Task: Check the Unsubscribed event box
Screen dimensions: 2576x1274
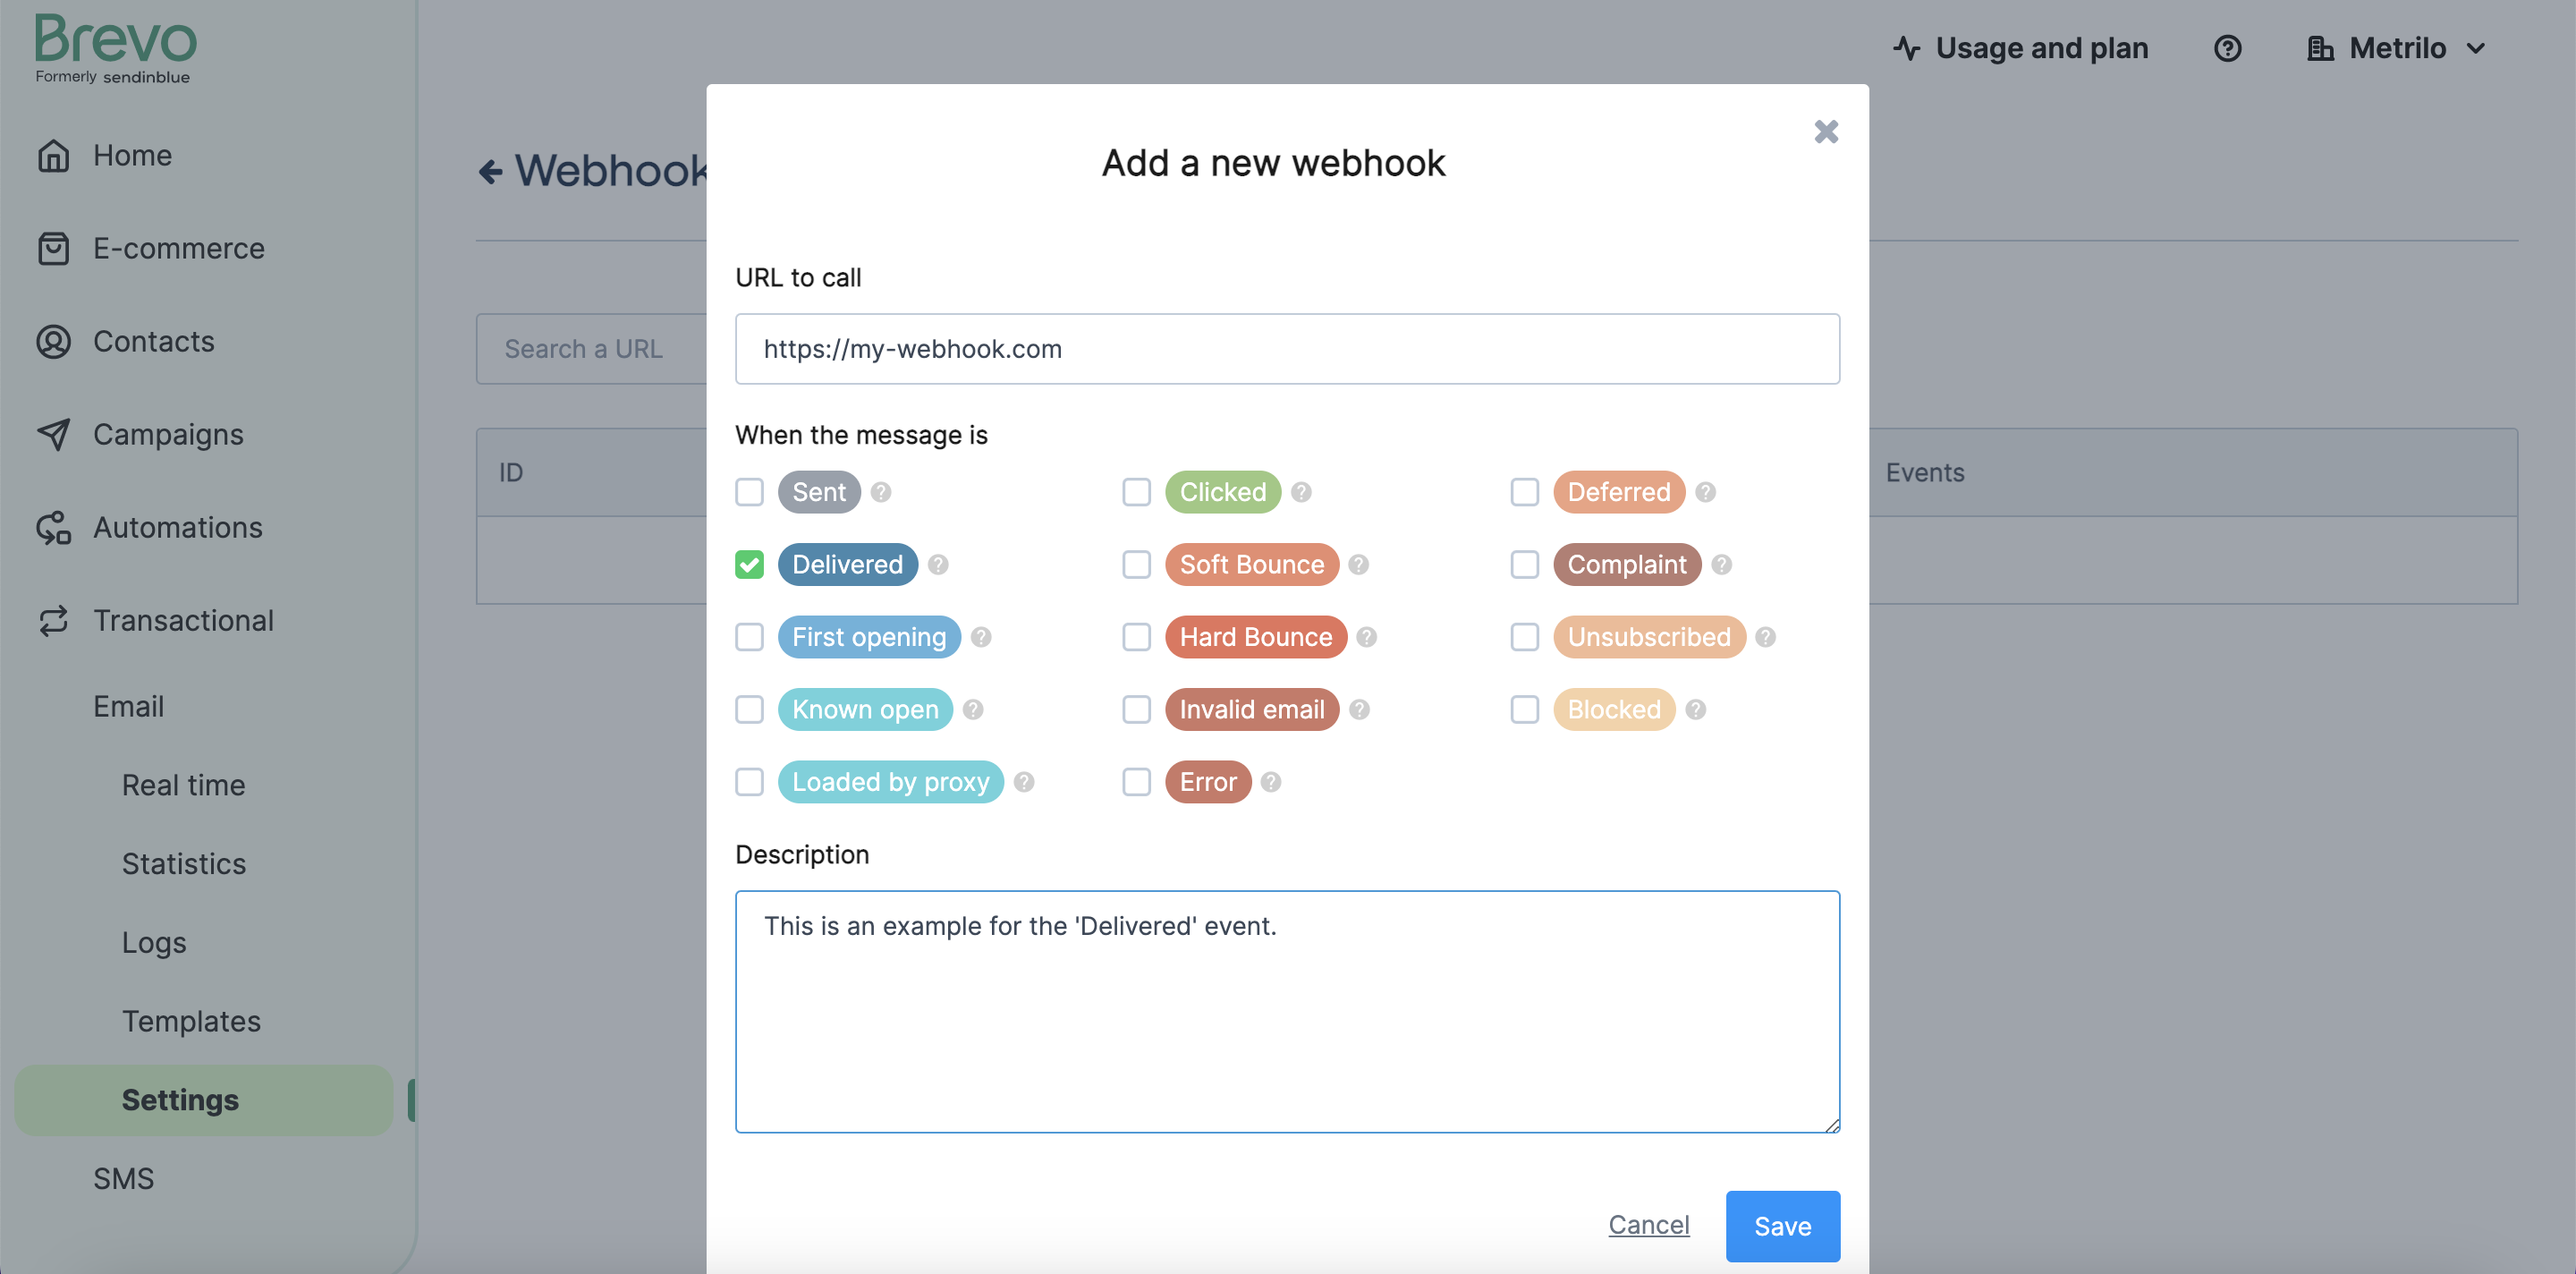Action: [1524, 637]
